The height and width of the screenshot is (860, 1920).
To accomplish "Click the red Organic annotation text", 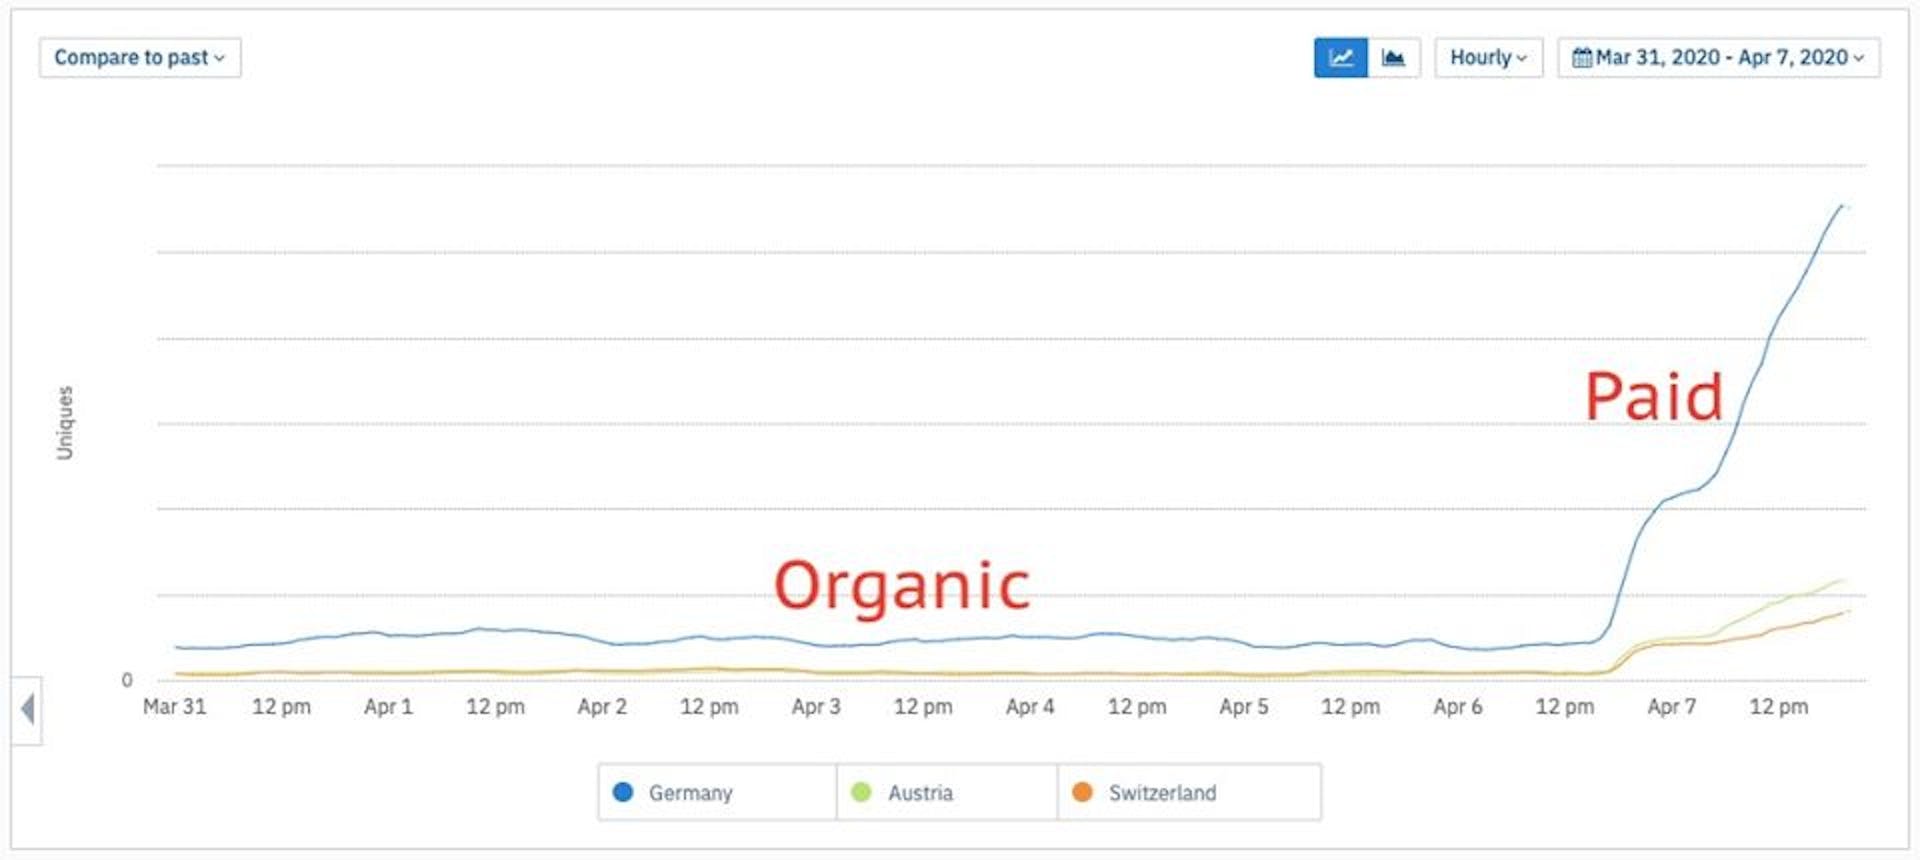I will (902, 586).
